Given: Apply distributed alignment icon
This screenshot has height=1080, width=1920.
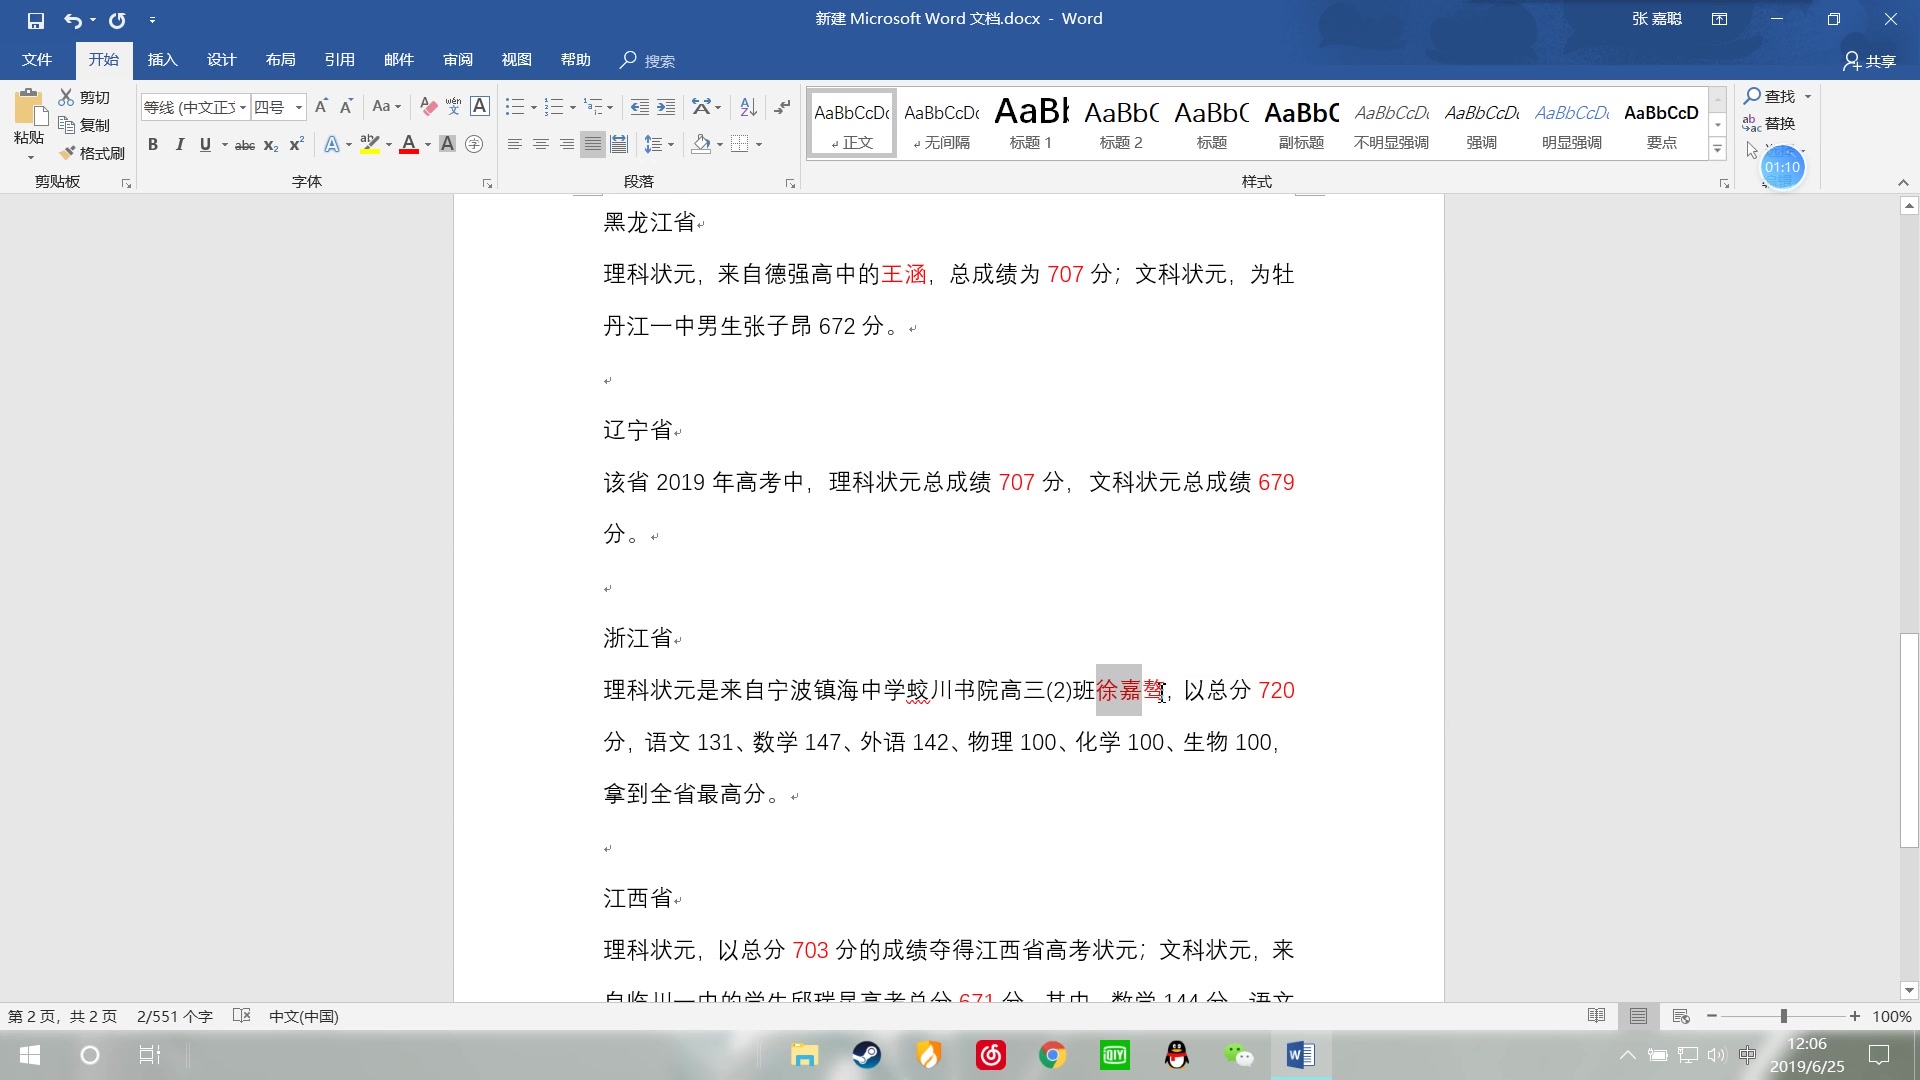Looking at the screenshot, I should coord(619,145).
